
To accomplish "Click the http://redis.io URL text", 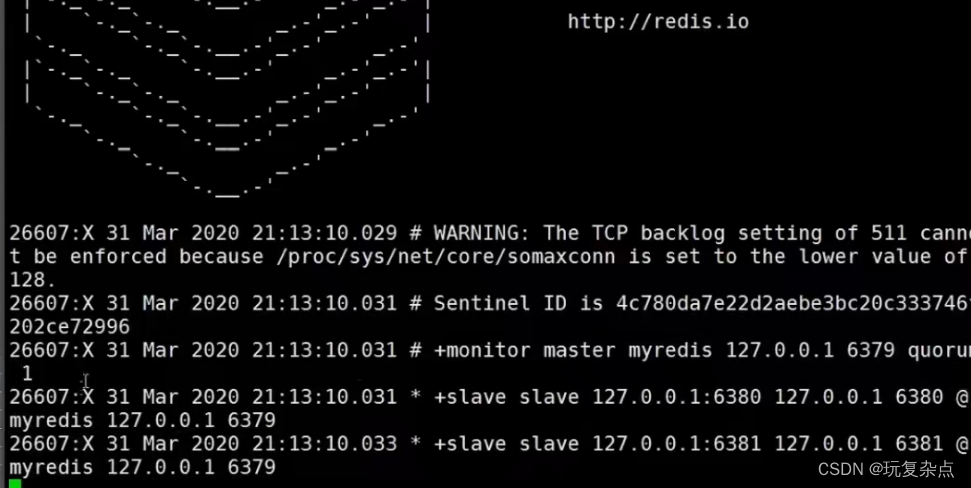I will pyautogui.click(x=658, y=22).
